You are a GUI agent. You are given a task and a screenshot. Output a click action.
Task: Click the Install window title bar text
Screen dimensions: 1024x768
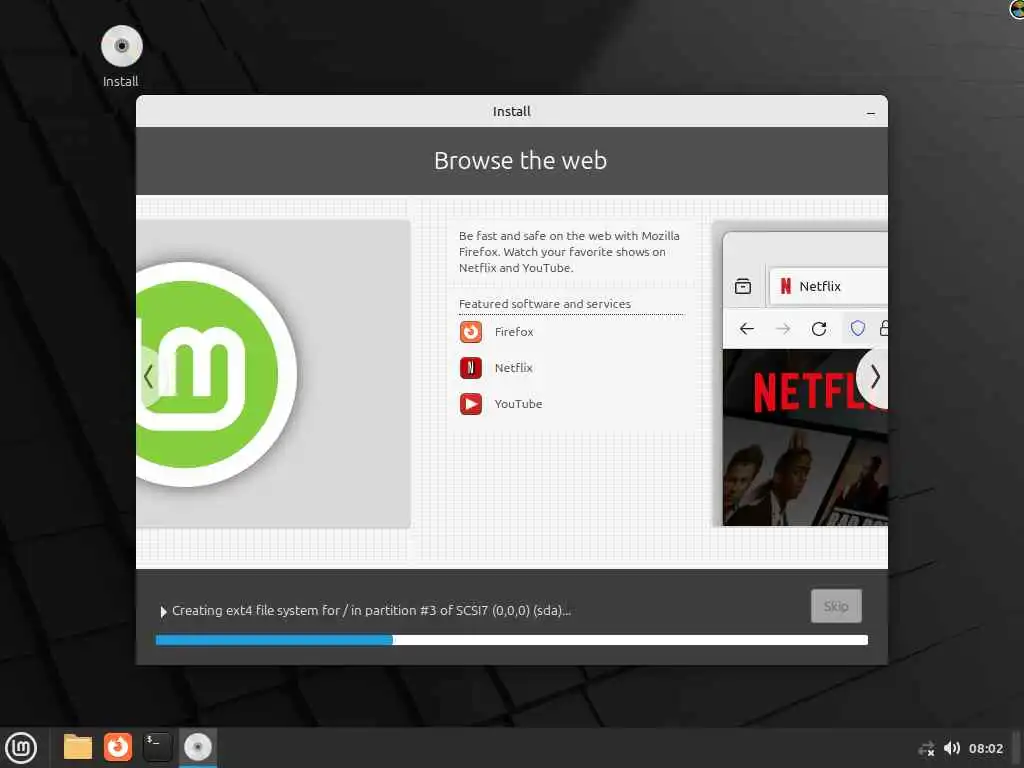[511, 112]
